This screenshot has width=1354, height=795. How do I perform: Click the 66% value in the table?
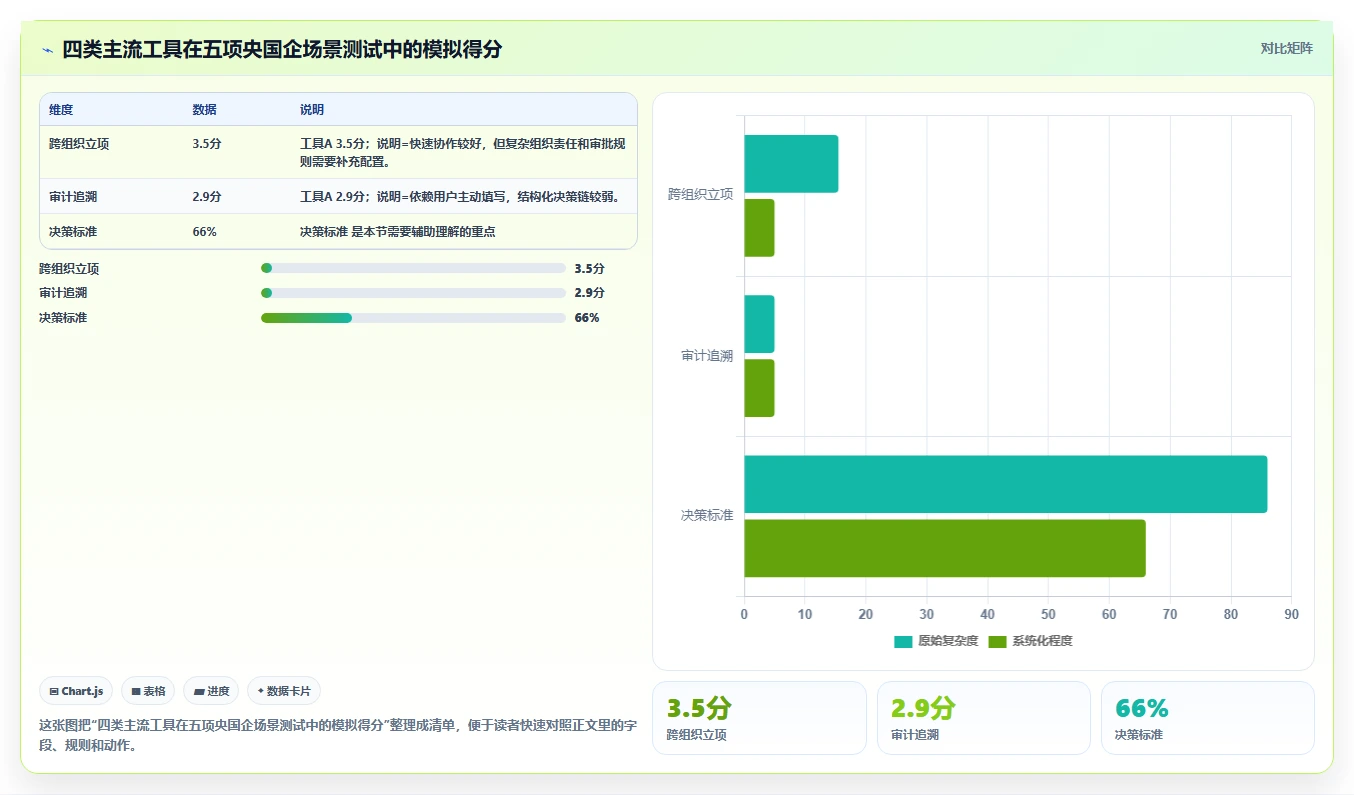click(x=204, y=231)
